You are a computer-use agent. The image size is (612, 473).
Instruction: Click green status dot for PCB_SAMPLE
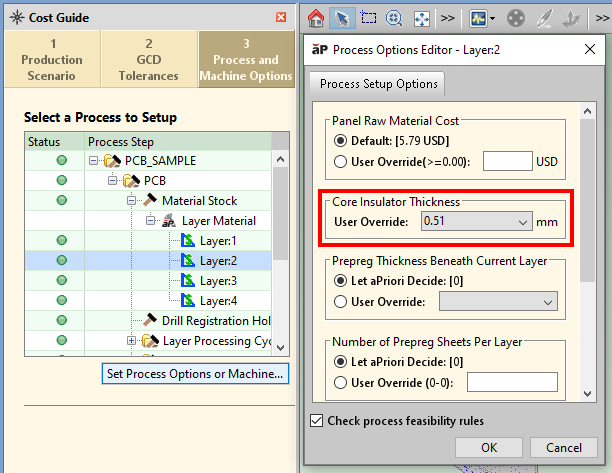(62, 160)
